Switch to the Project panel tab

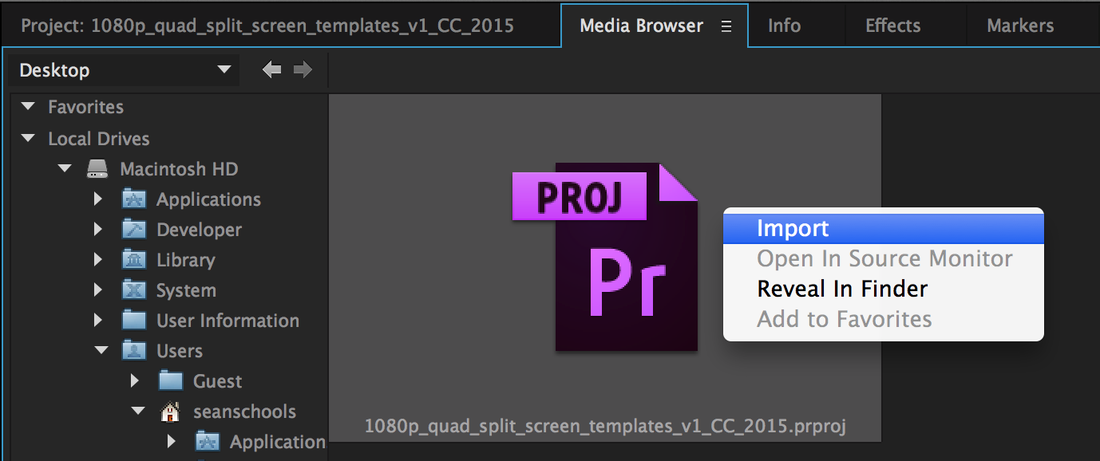coord(267,26)
